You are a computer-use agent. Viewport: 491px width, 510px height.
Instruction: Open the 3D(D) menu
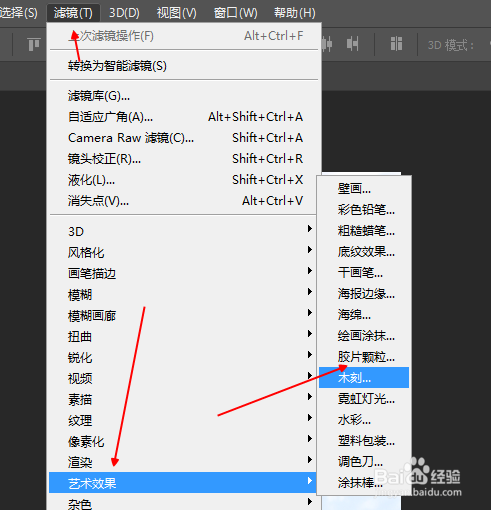point(124,13)
